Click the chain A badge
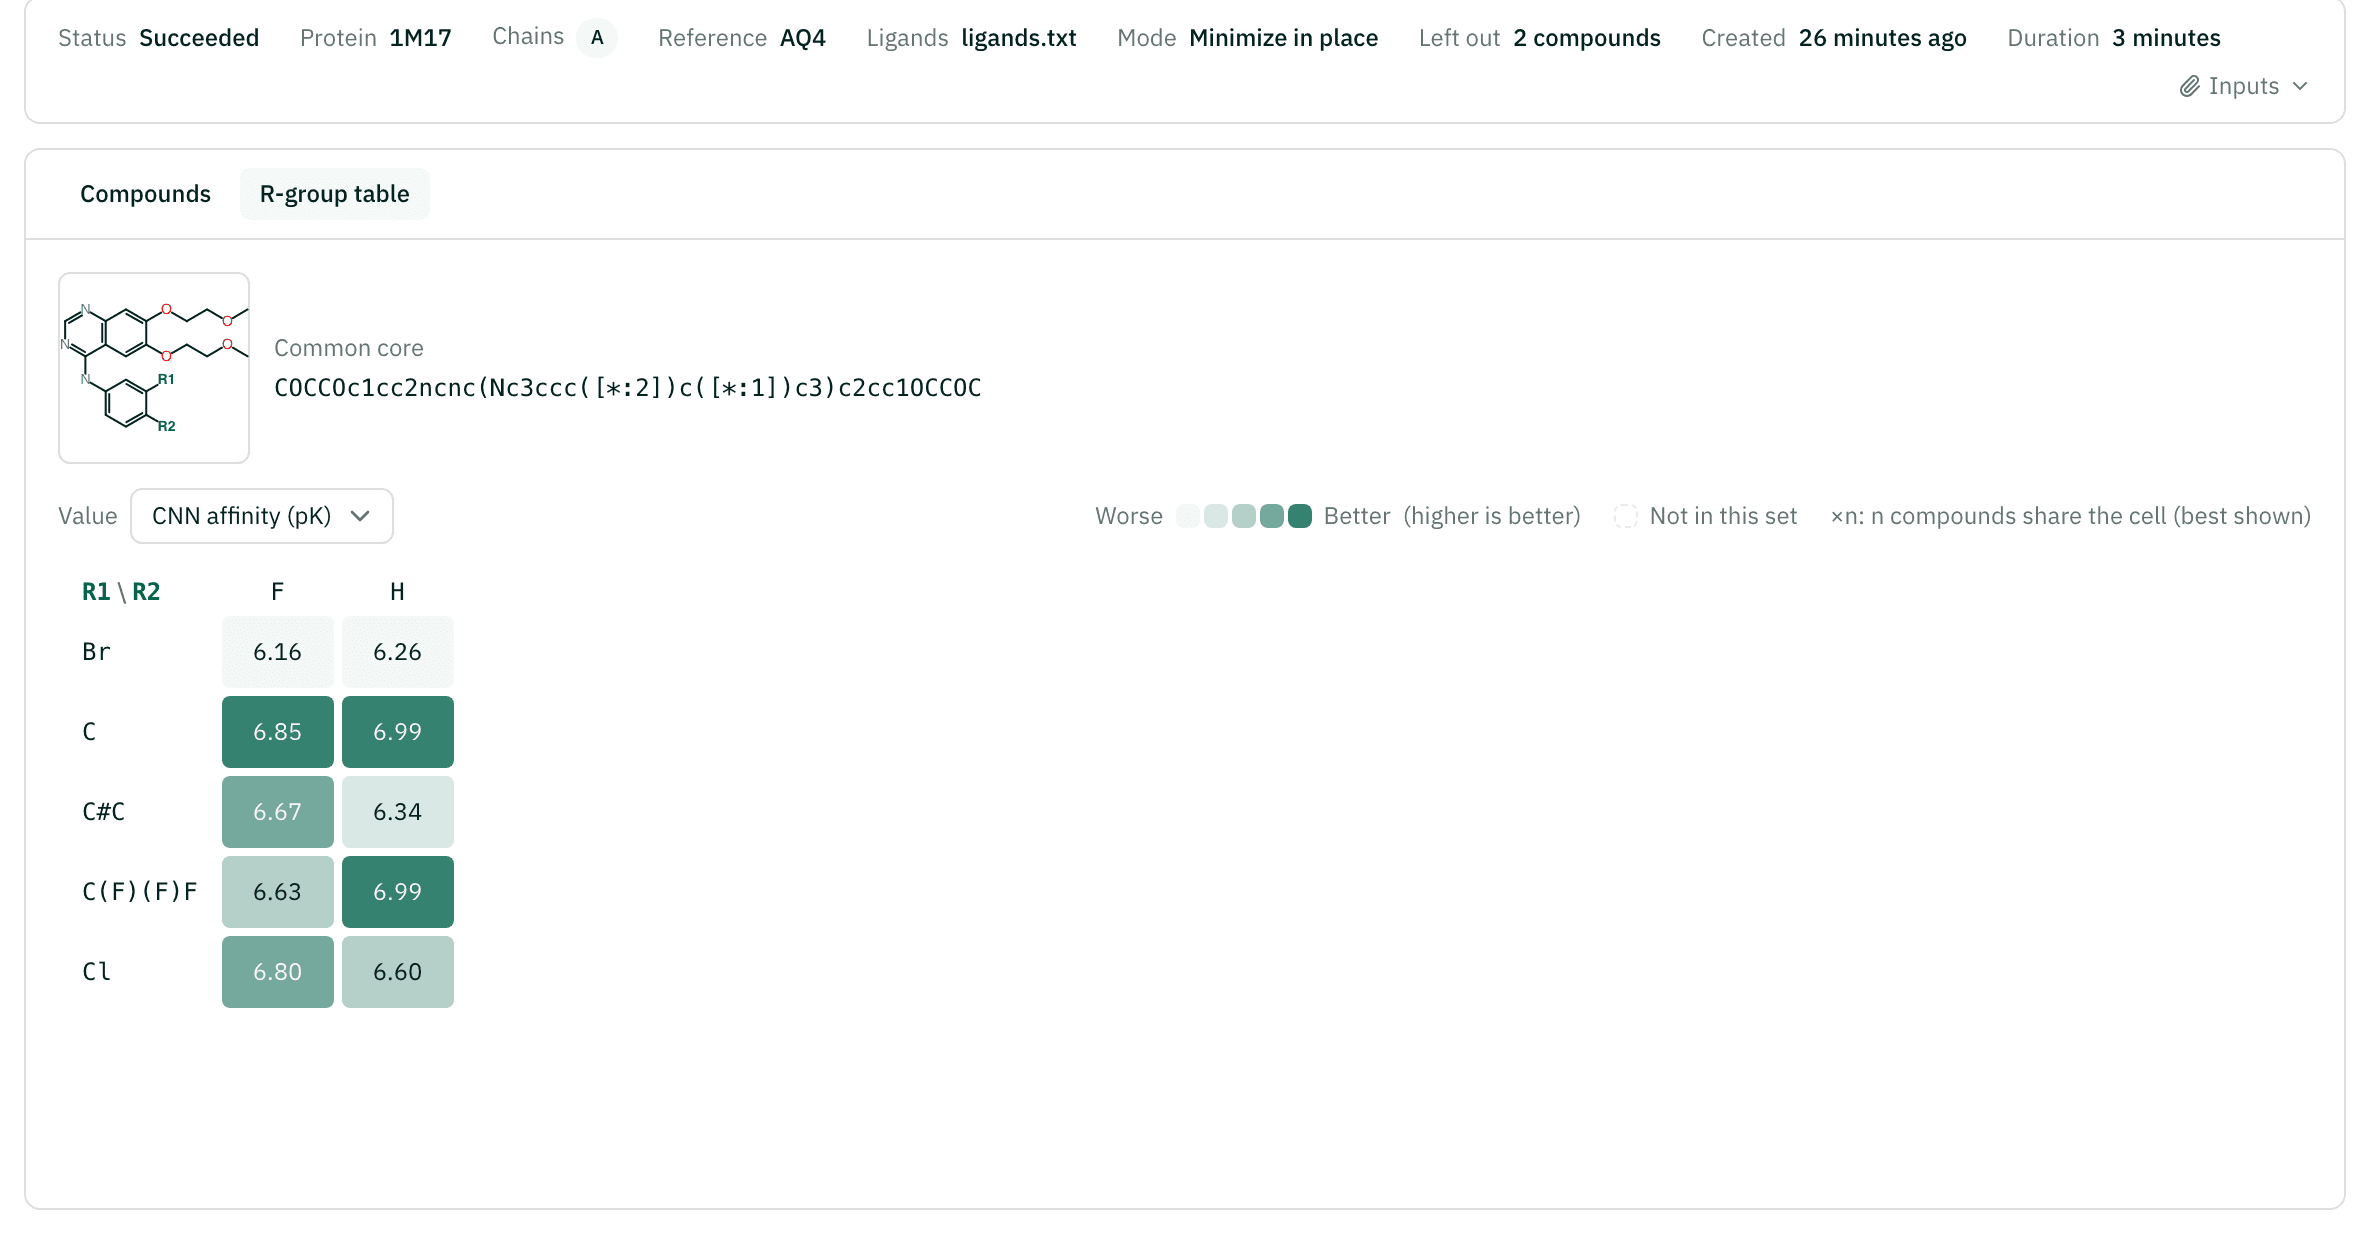The width and height of the screenshot is (2370, 1234). click(597, 38)
